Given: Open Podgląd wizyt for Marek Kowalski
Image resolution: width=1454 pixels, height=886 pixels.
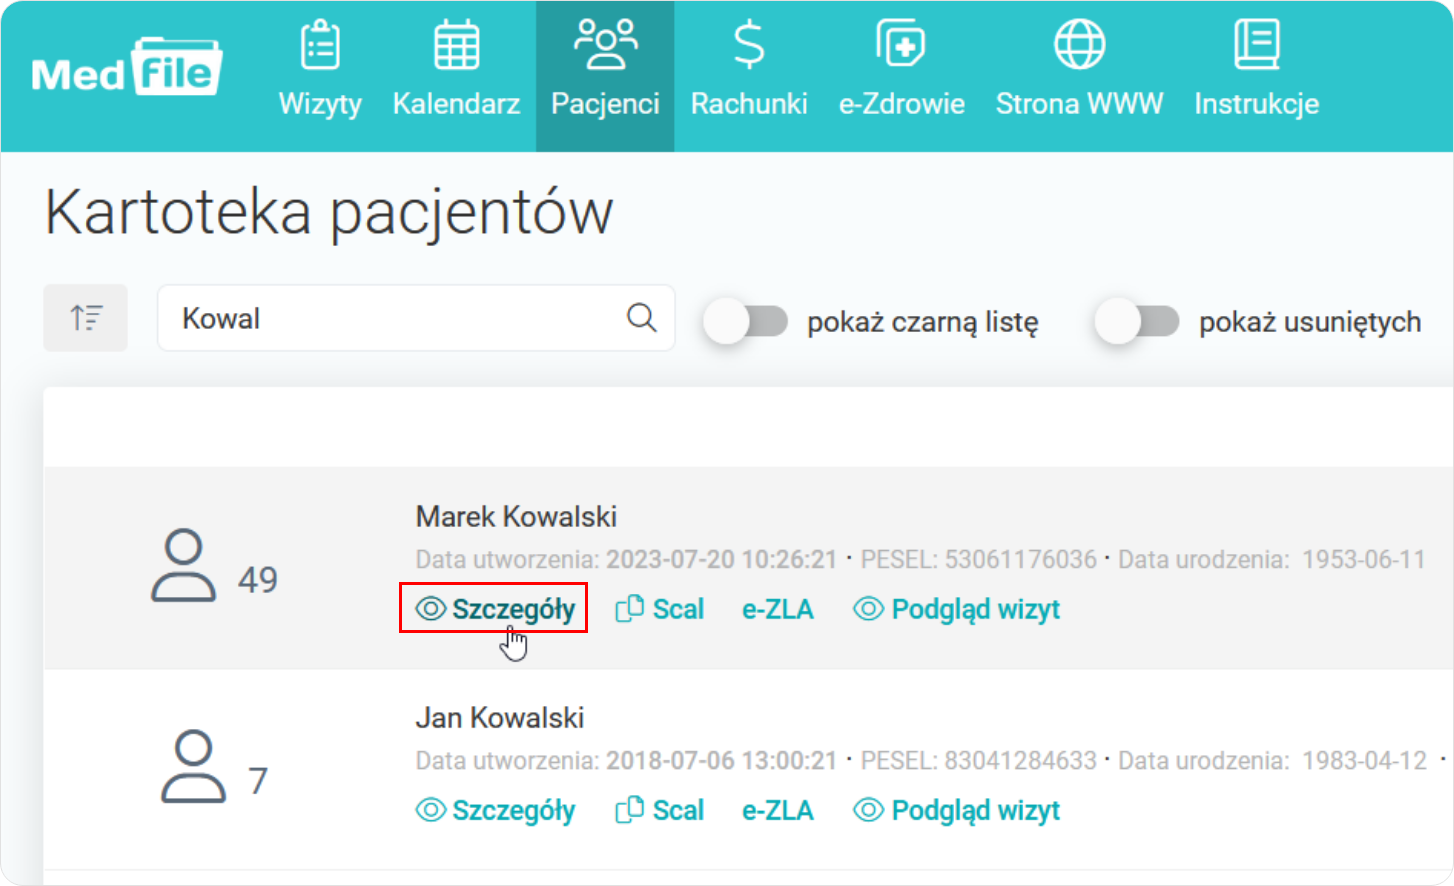Looking at the screenshot, I should (956, 609).
